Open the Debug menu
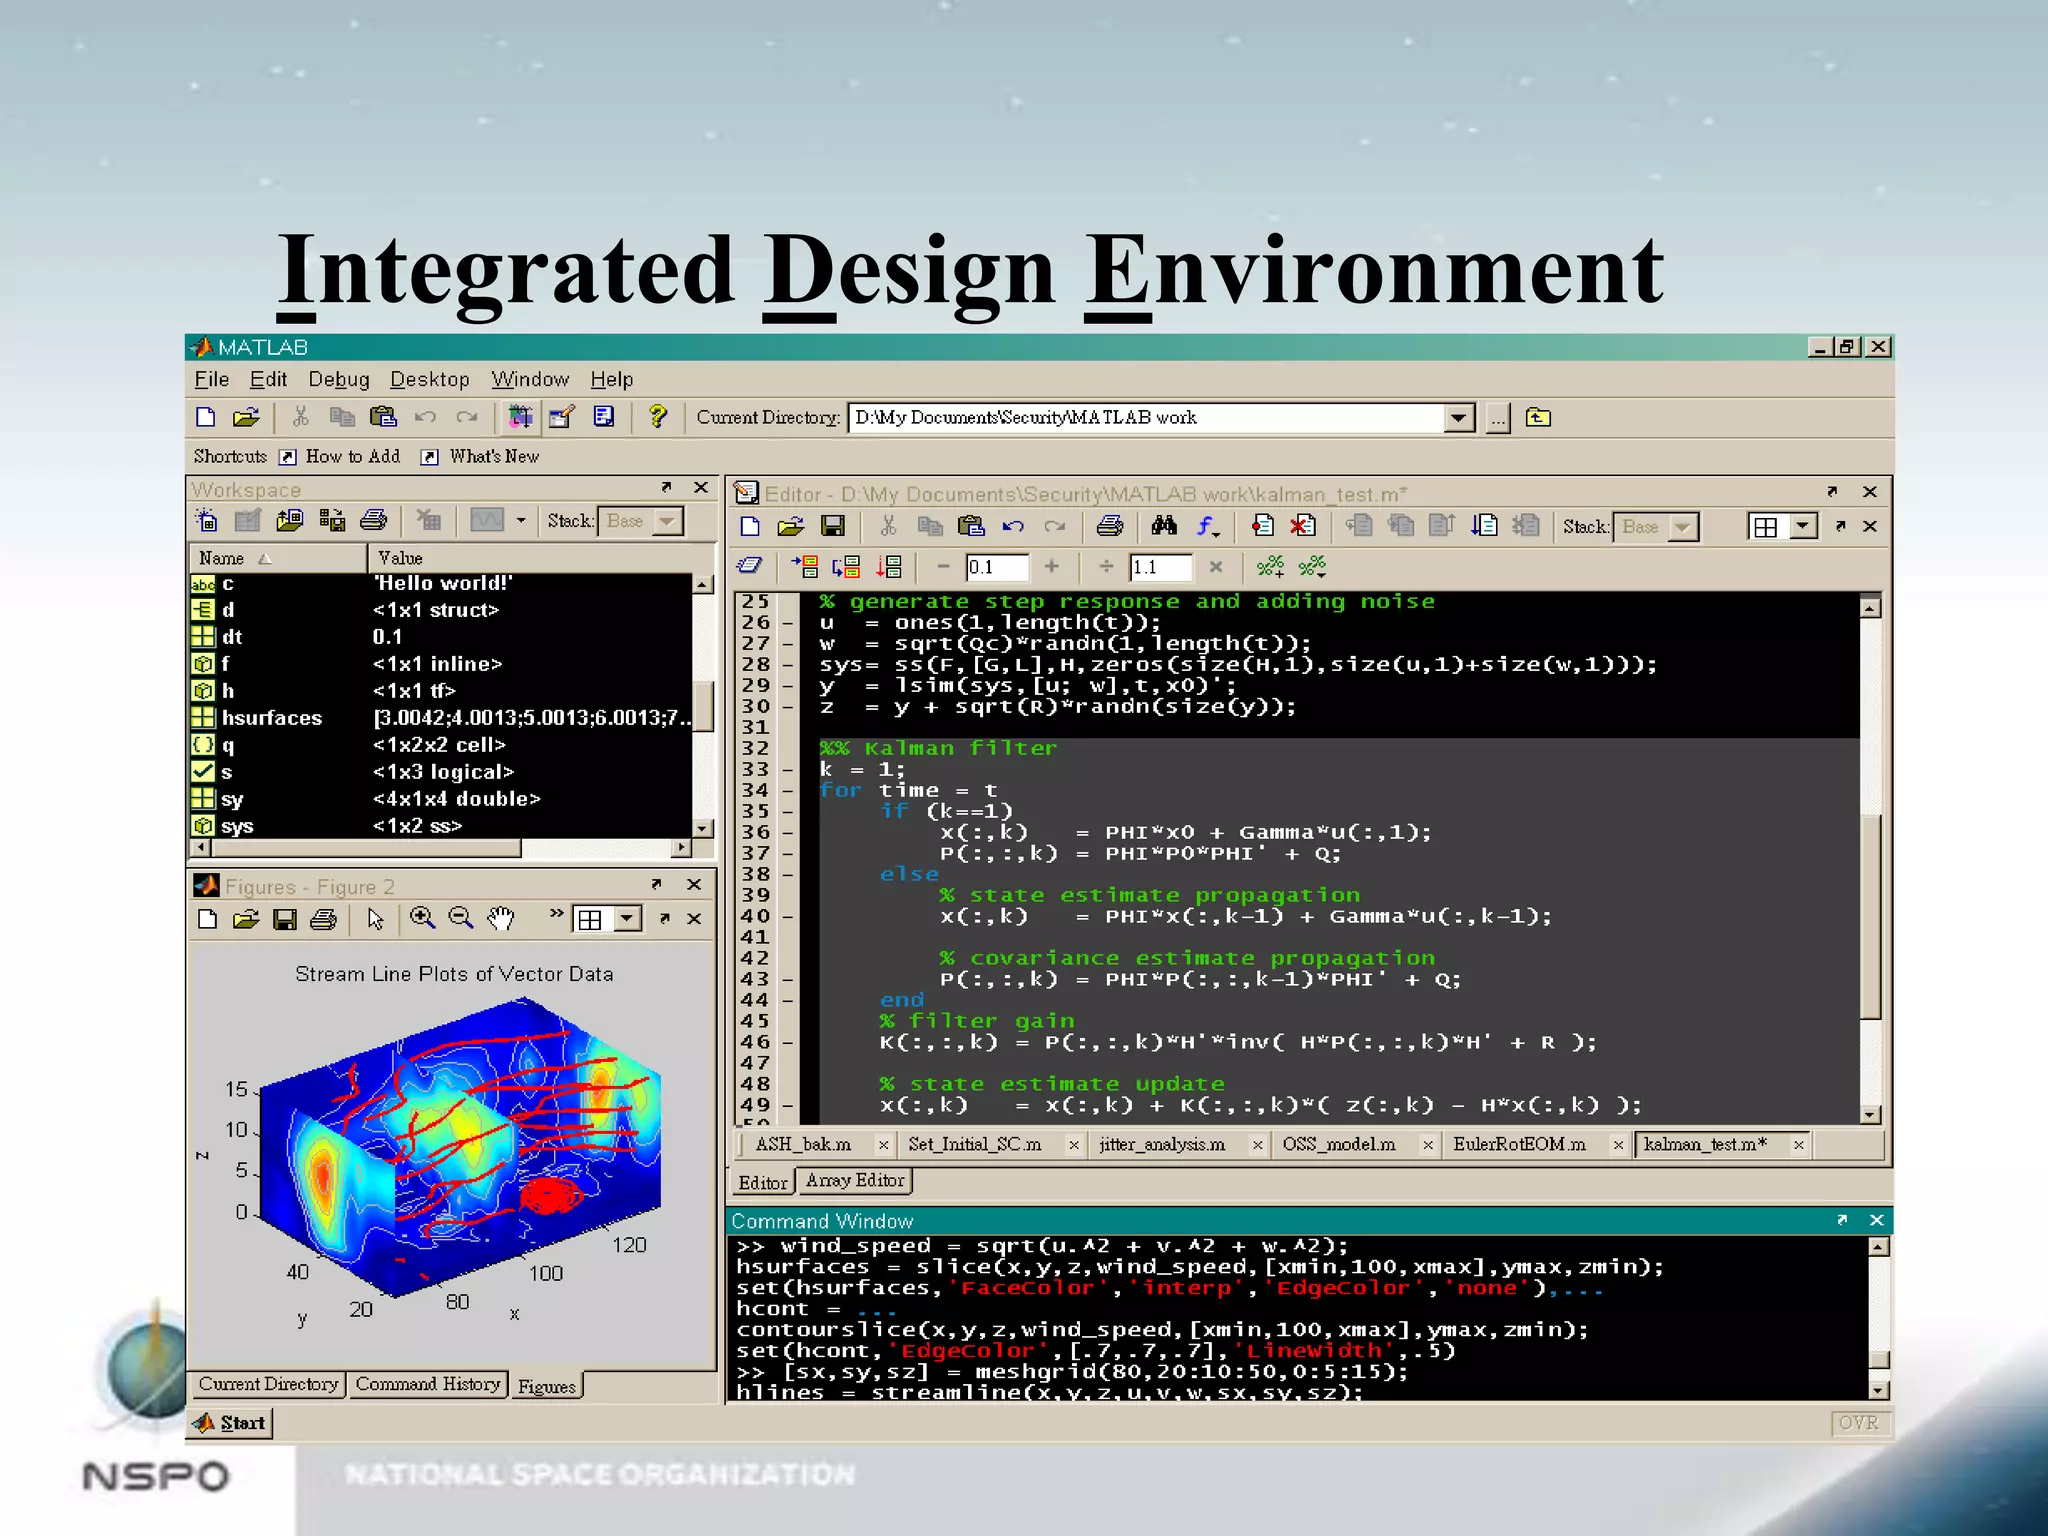 338,379
